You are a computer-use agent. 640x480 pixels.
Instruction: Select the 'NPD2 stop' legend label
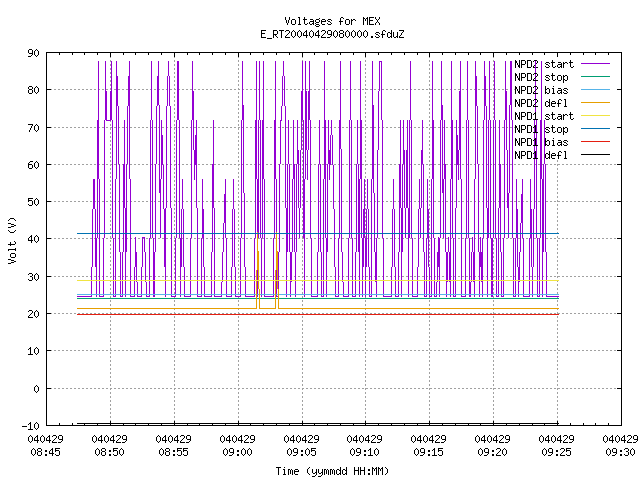pos(541,77)
